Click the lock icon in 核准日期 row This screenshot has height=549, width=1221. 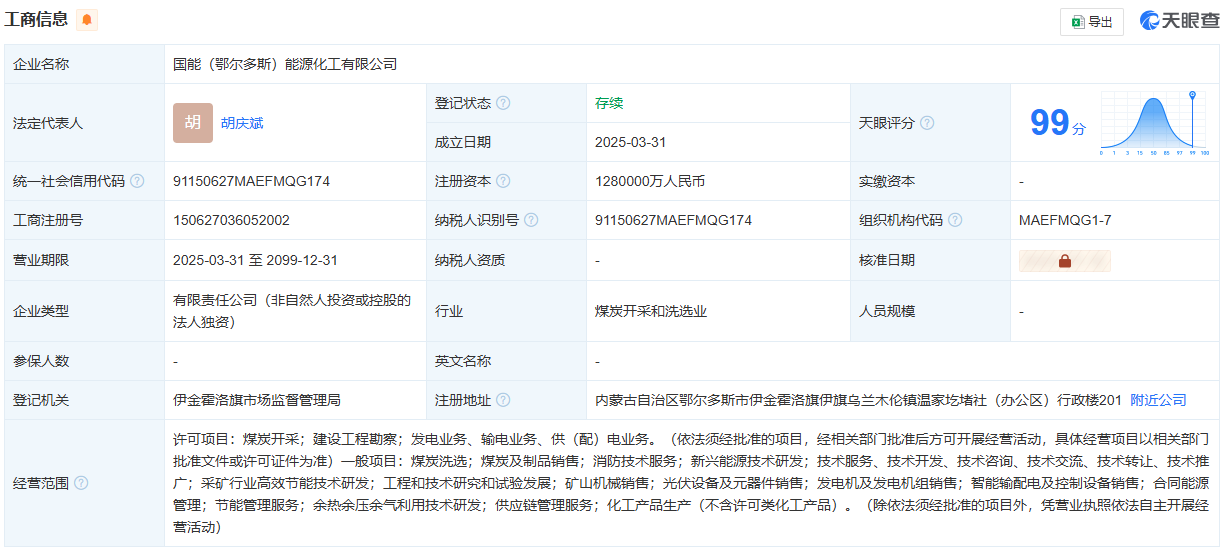point(1064,261)
